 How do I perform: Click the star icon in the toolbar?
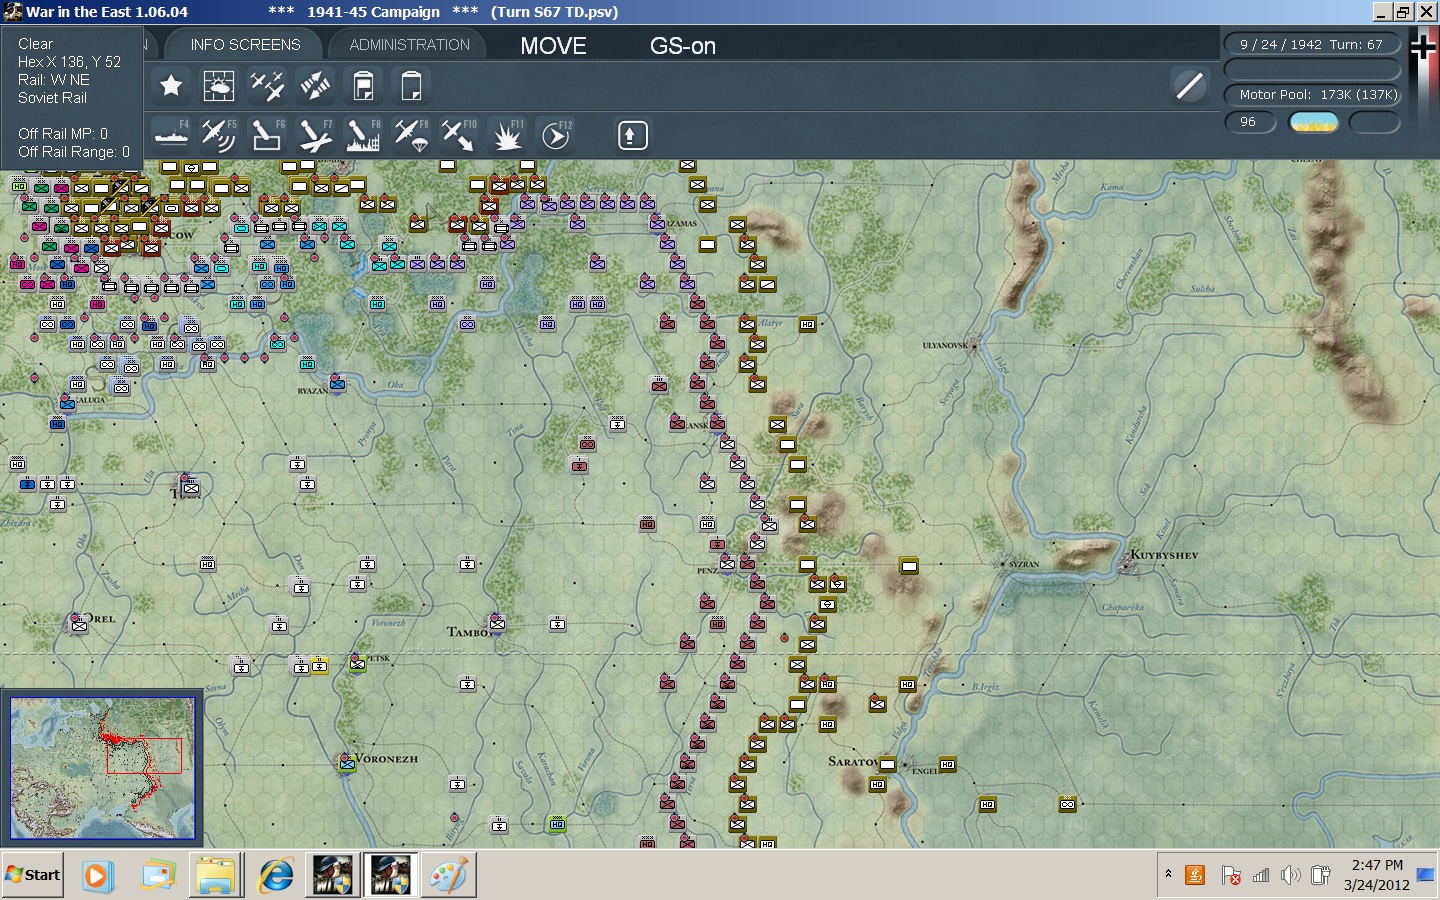tap(171, 86)
